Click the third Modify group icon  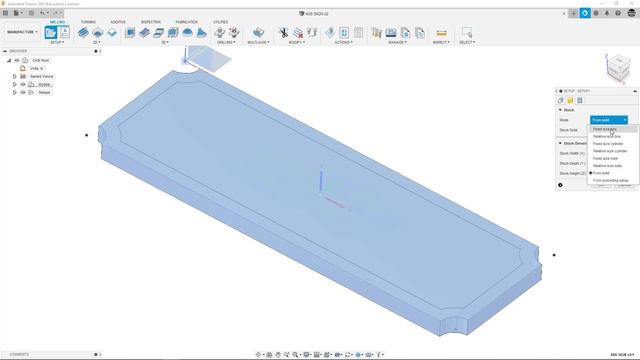(312, 32)
